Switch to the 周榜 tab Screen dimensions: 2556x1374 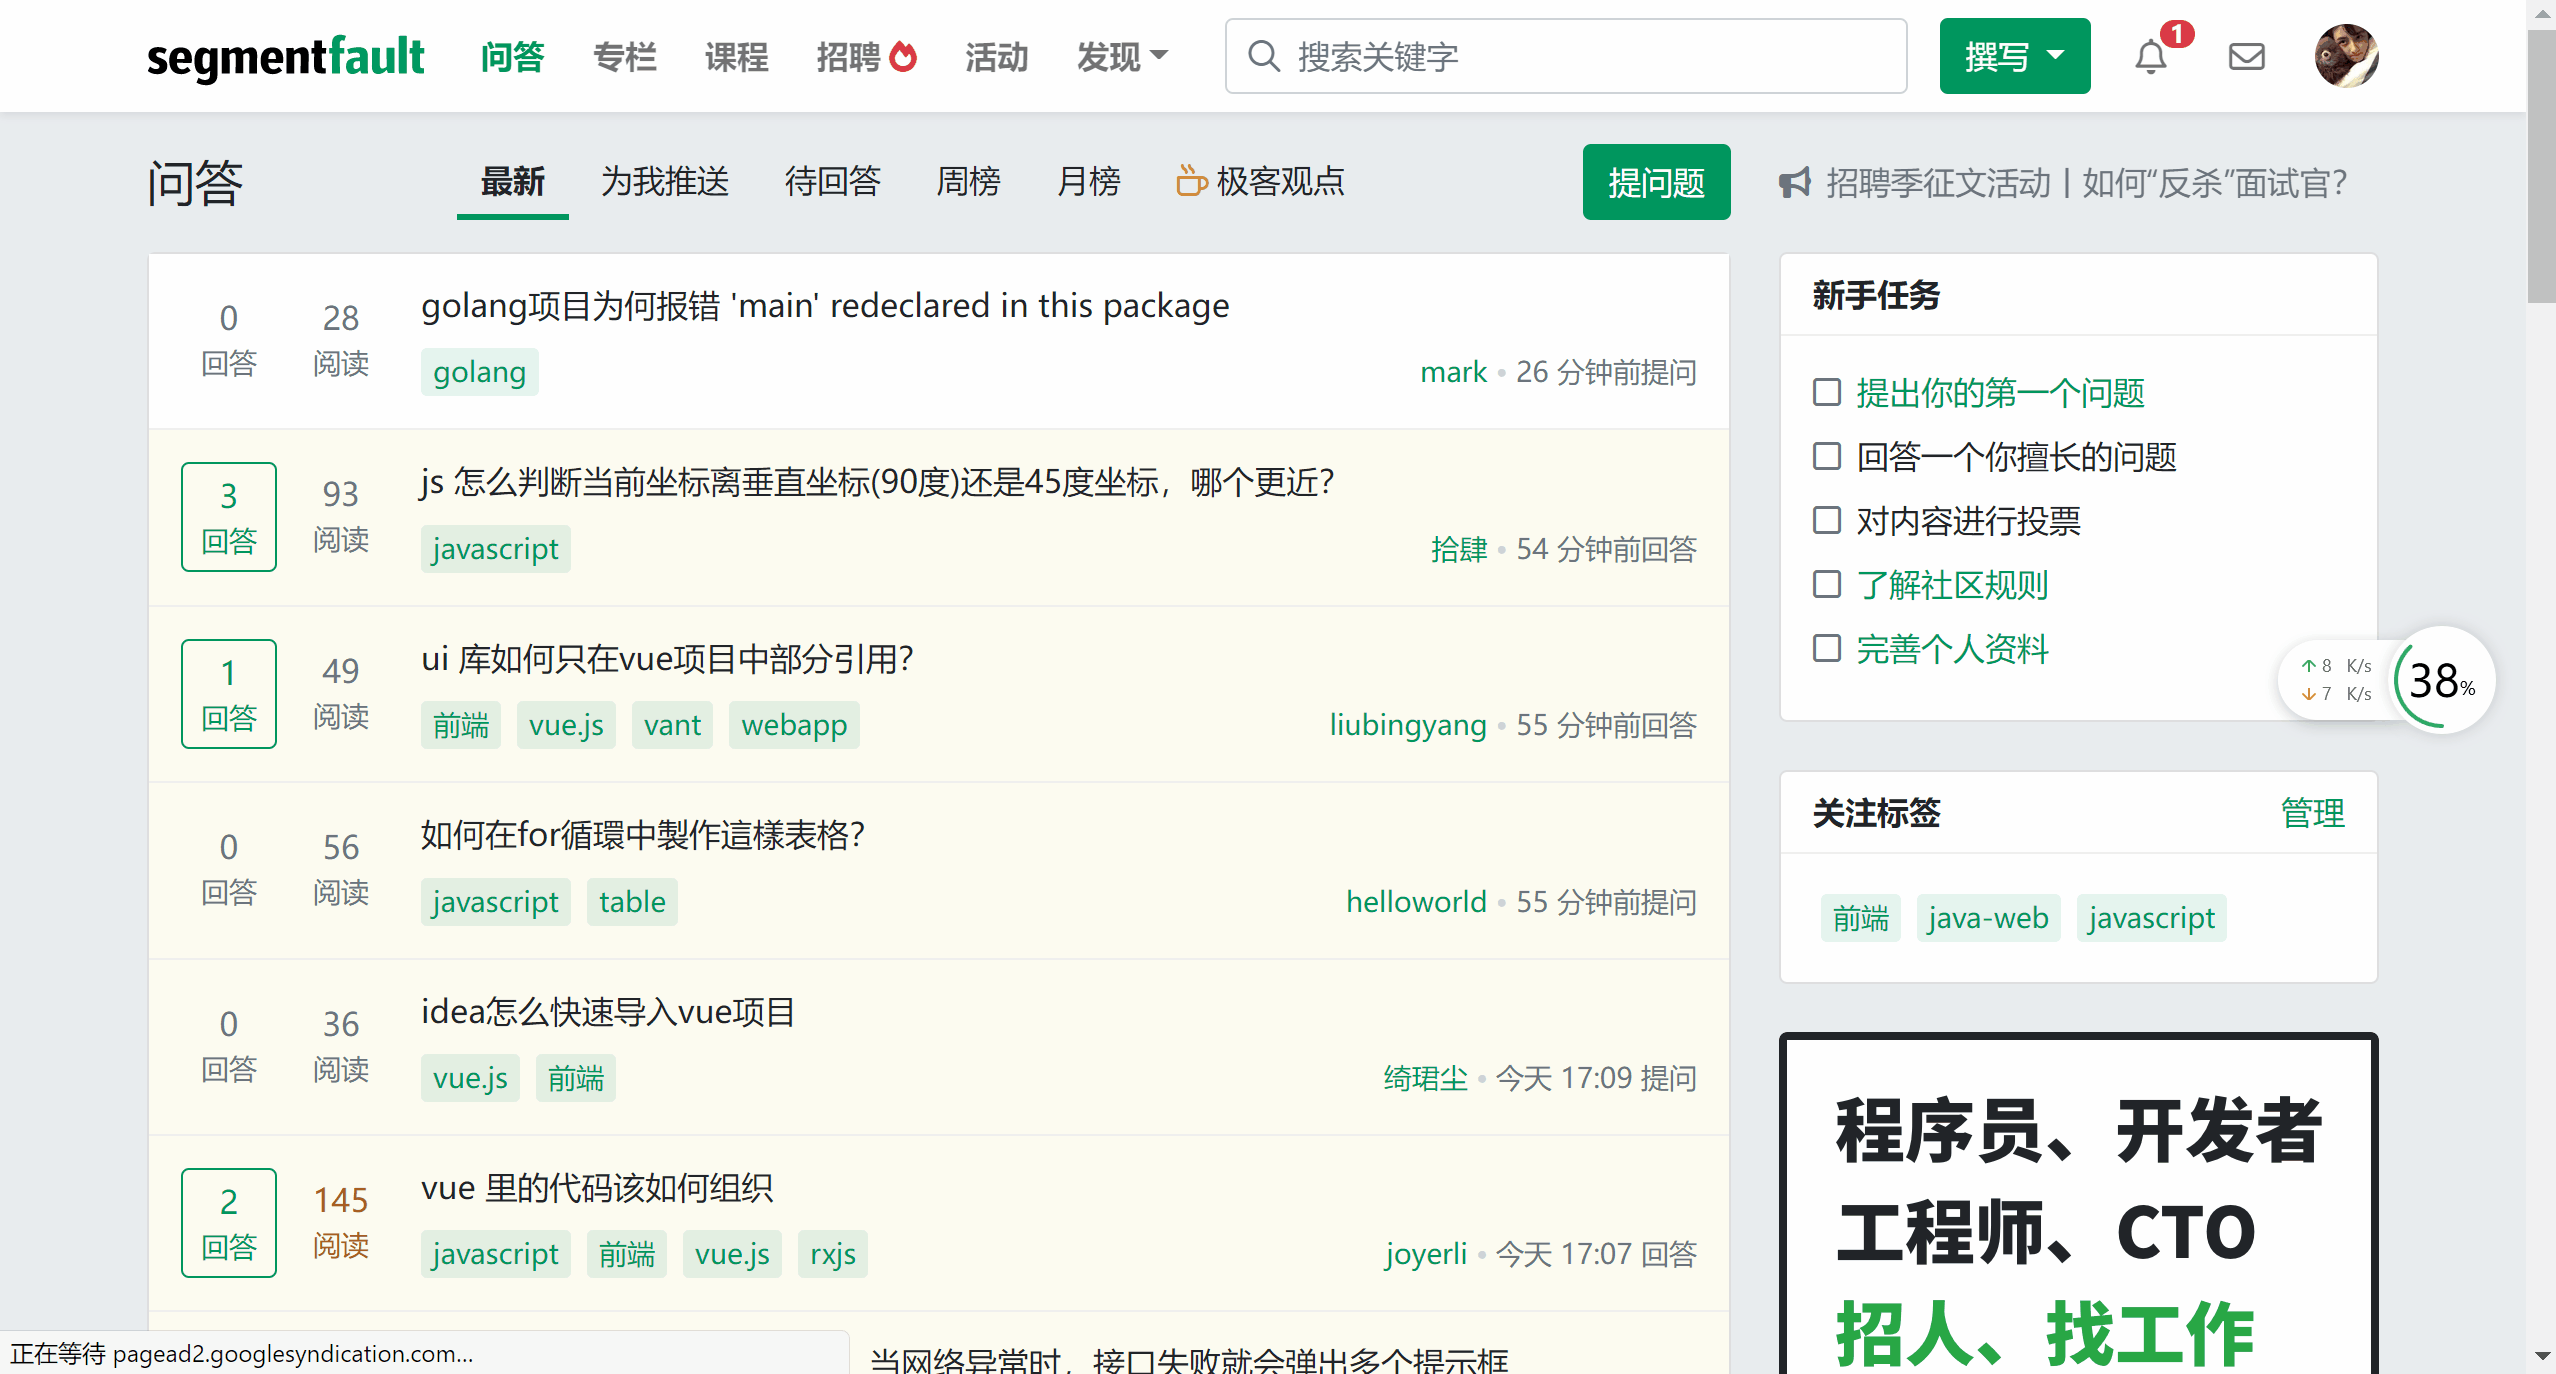[968, 182]
